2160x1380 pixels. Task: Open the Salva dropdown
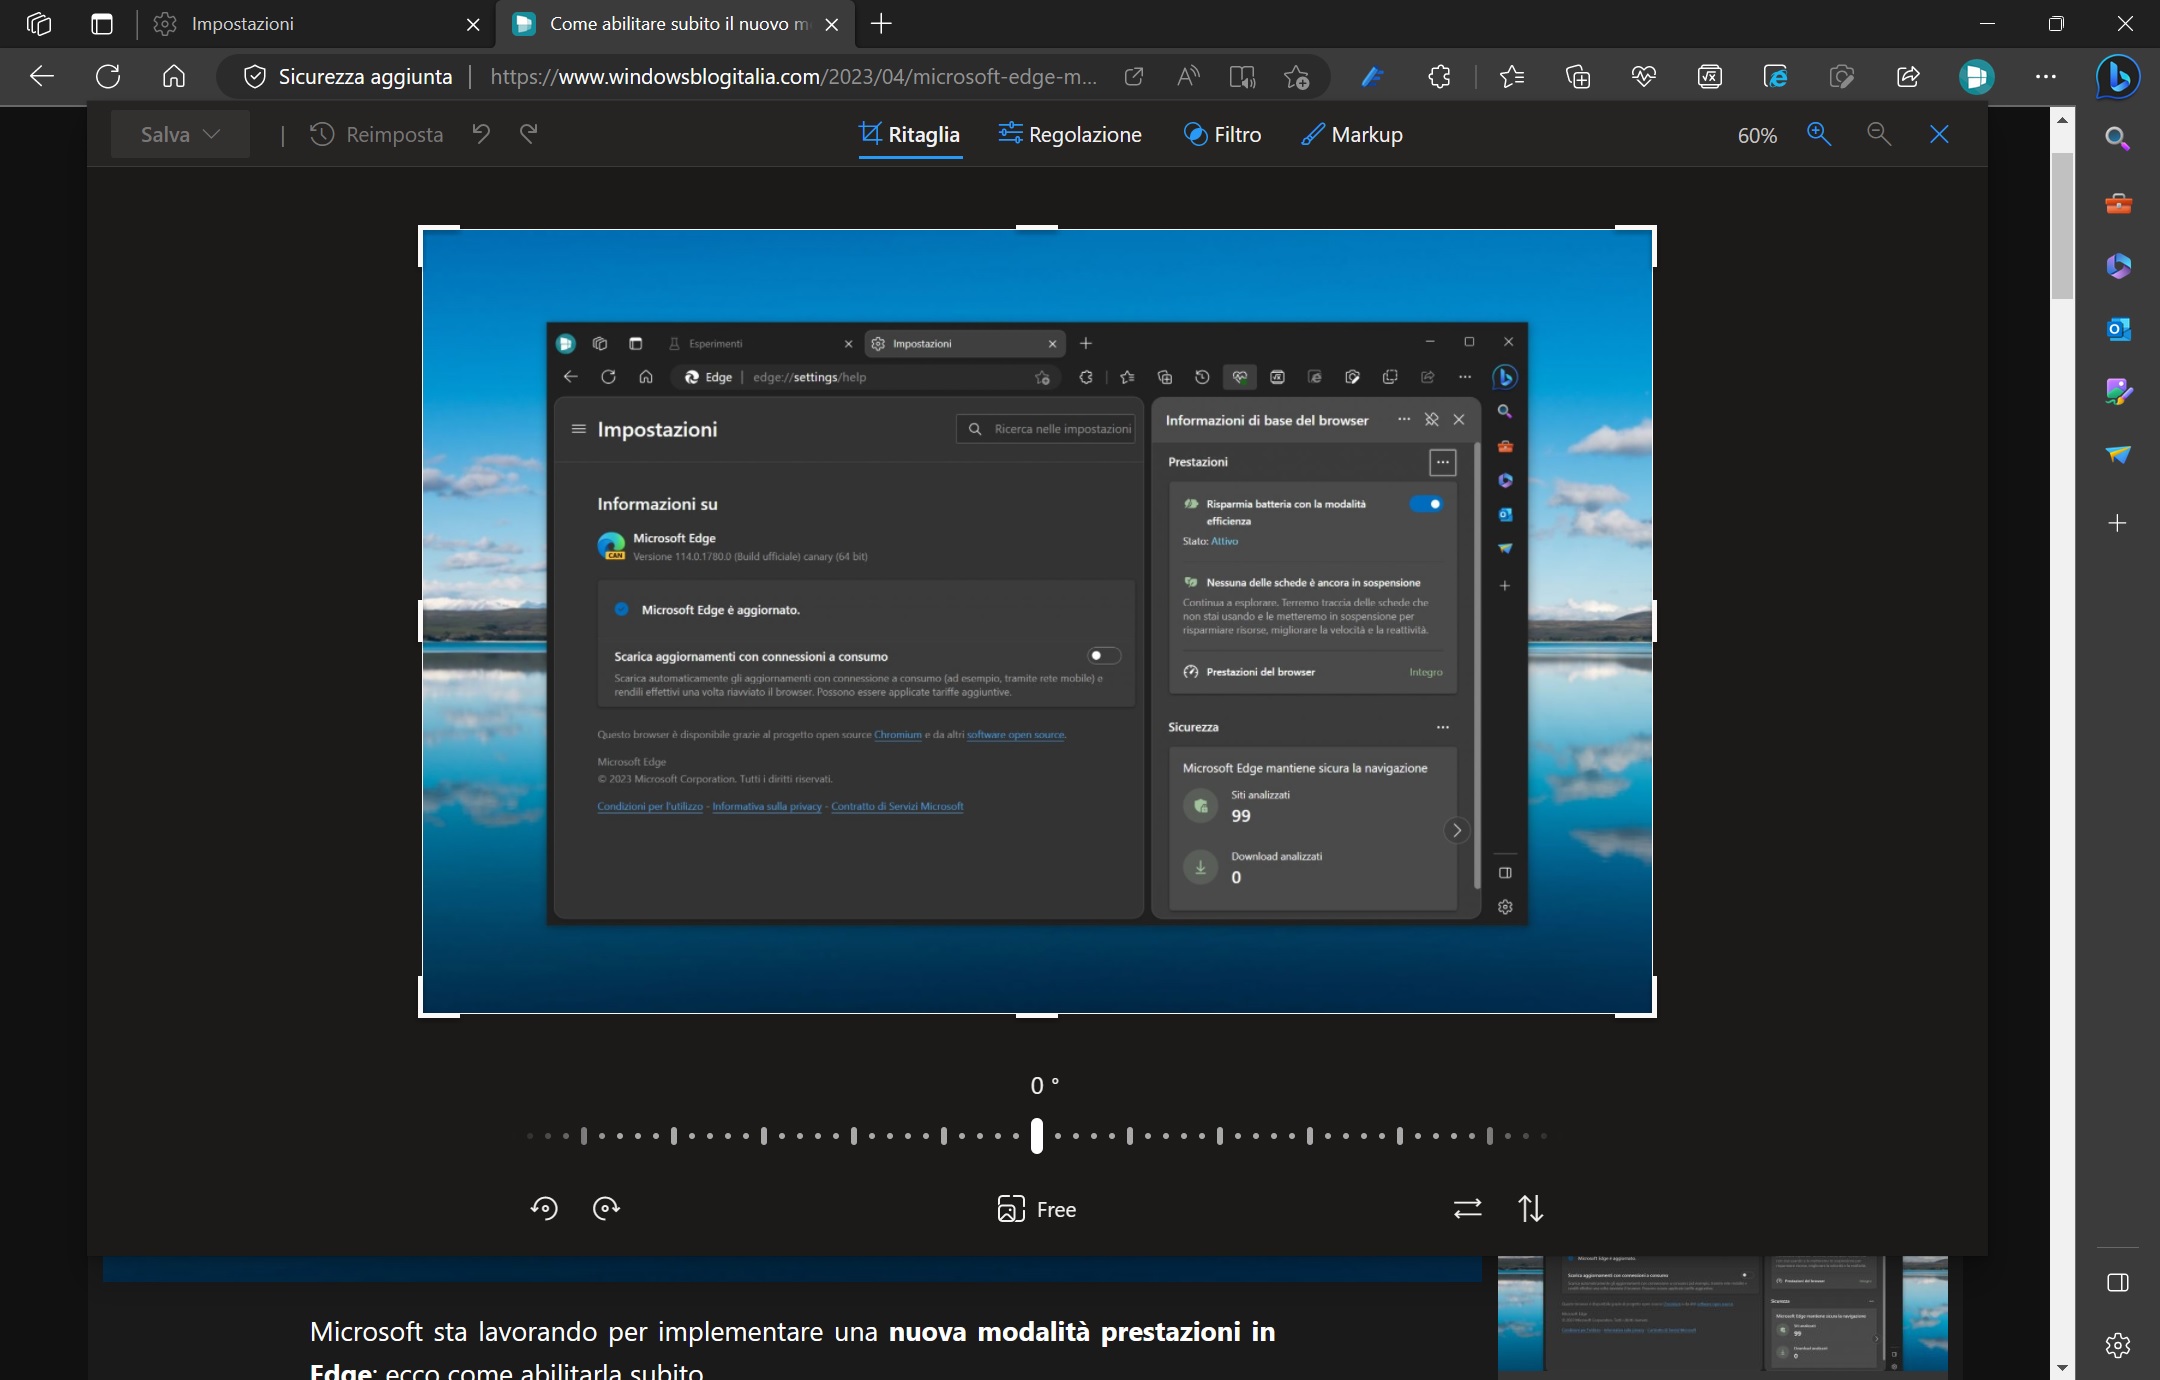pyautogui.click(x=180, y=134)
